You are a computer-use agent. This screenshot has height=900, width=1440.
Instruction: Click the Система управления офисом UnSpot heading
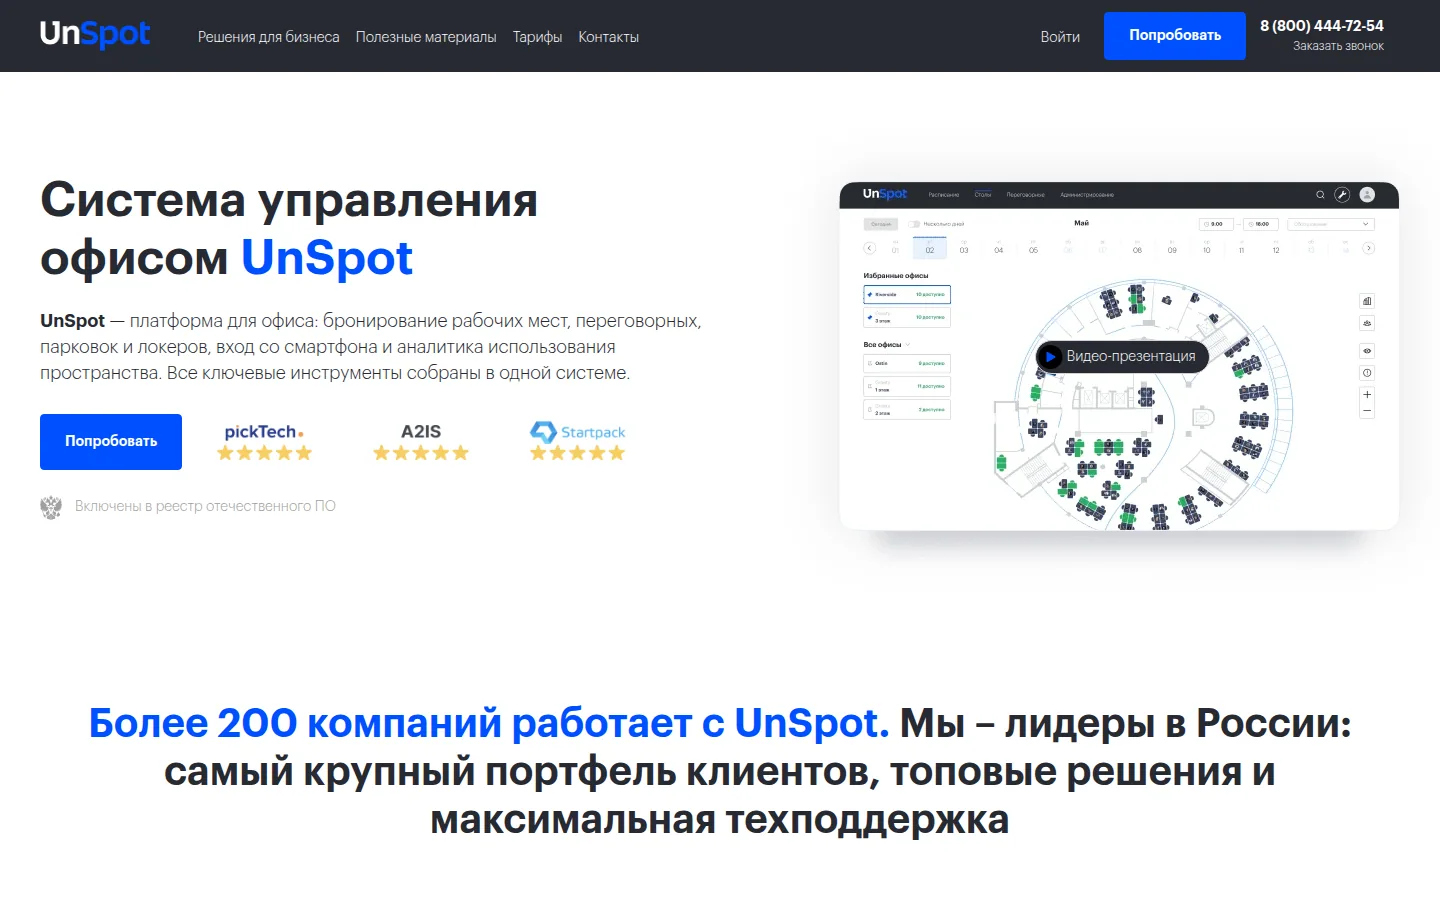pyautogui.click(x=289, y=229)
